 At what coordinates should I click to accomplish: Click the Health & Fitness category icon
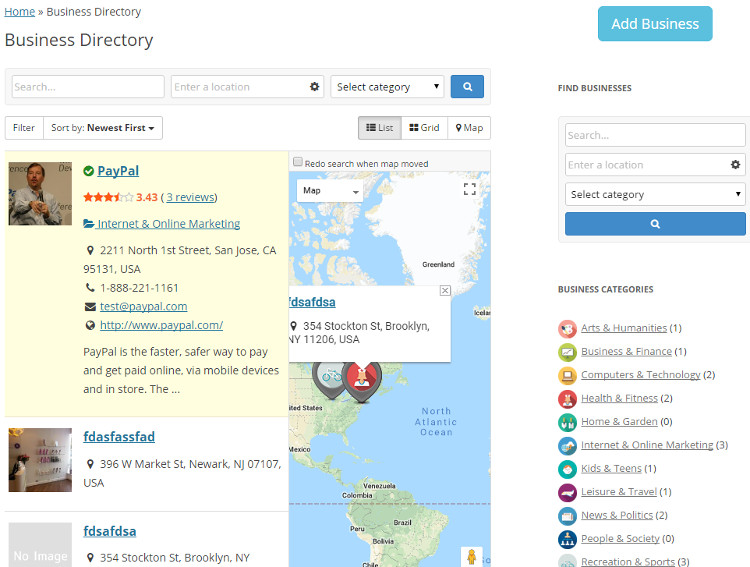coord(567,399)
